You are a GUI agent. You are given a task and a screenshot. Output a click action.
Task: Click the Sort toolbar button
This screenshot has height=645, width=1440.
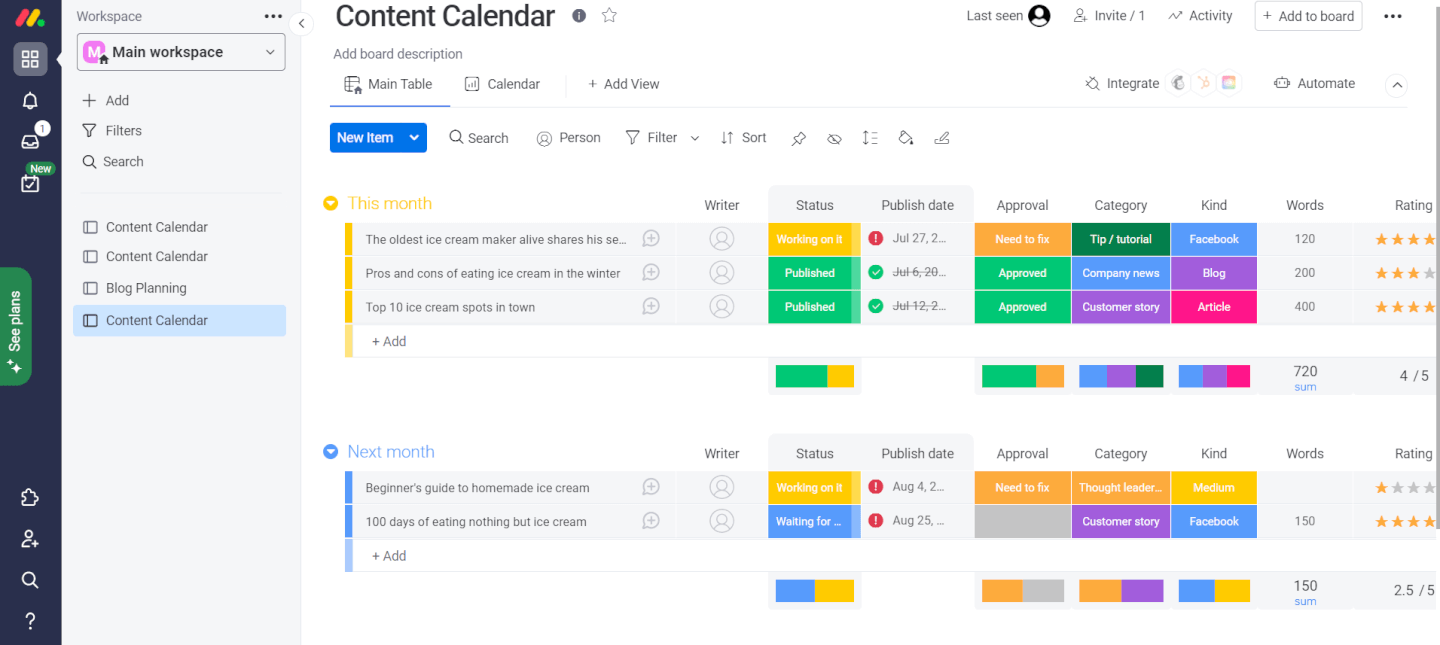[x=743, y=138]
